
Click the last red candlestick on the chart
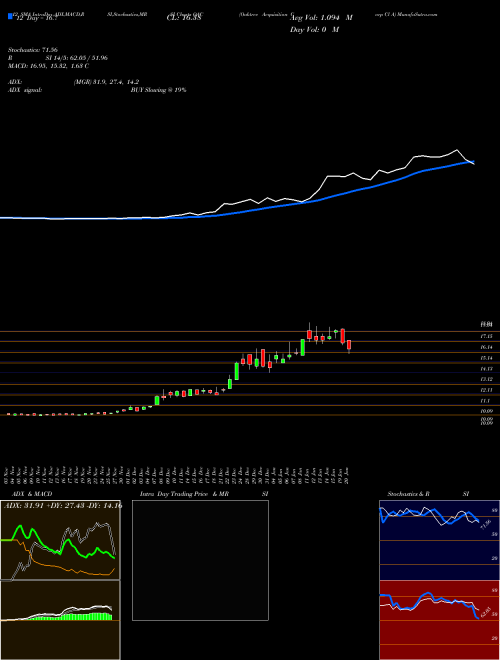(x=349, y=345)
